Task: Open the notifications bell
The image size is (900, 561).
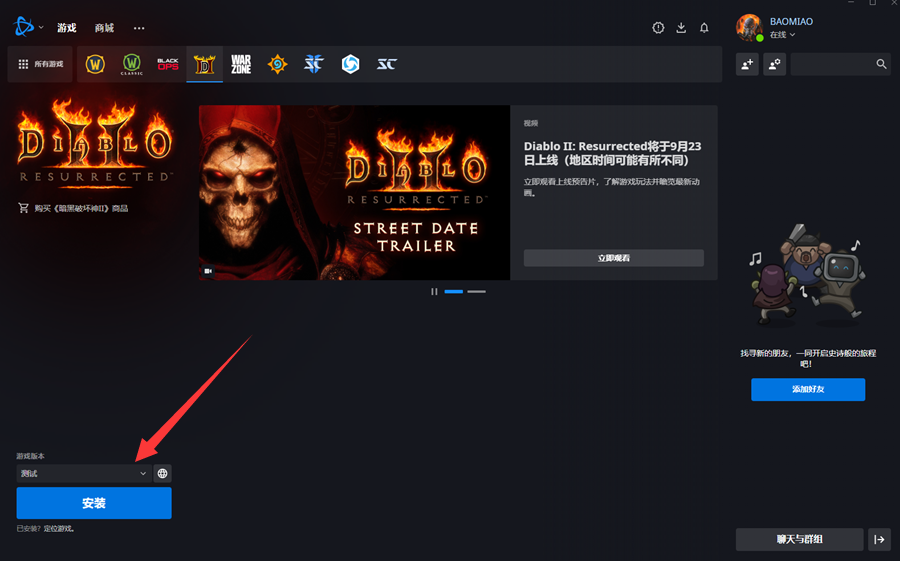Action: click(x=704, y=28)
